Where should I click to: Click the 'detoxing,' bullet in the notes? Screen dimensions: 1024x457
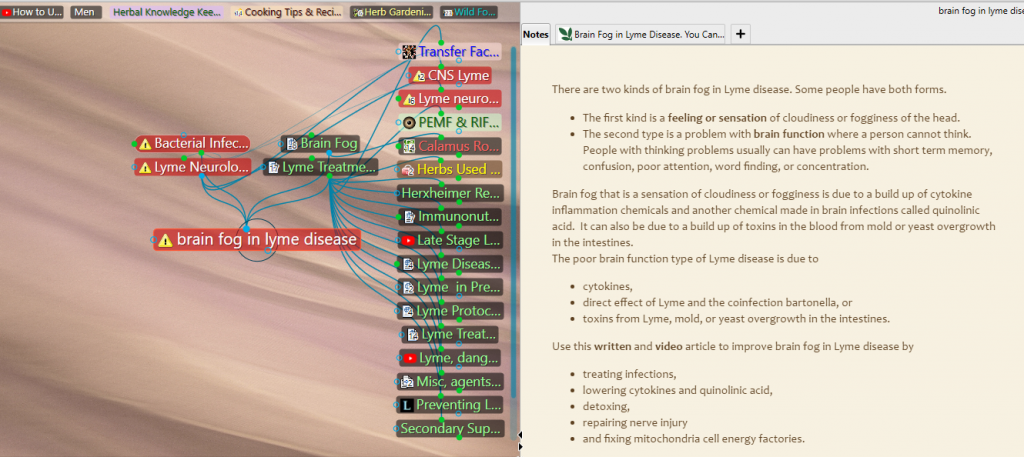pyautogui.click(x=606, y=406)
